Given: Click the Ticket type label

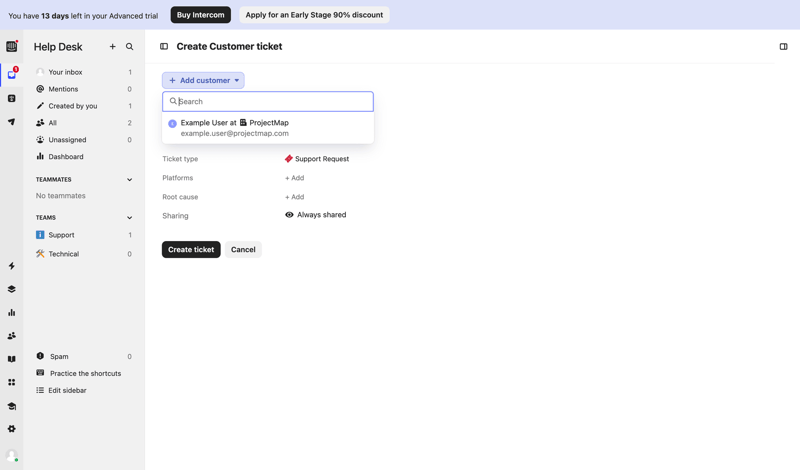Looking at the screenshot, I should click(180, 159).
